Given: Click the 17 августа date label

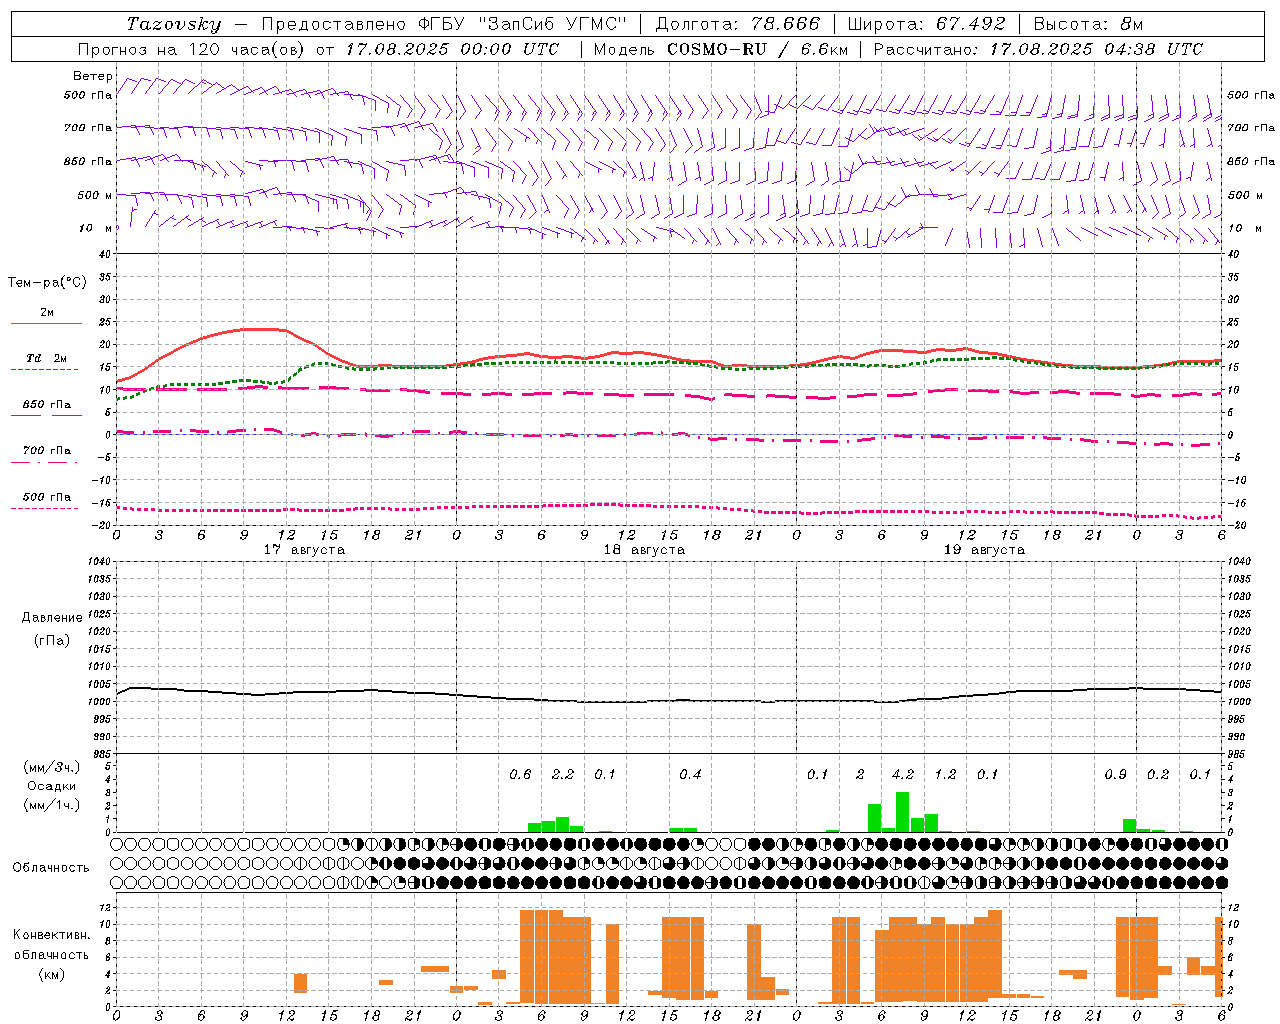Looking at the screenshot, I should tap(304, 550).
